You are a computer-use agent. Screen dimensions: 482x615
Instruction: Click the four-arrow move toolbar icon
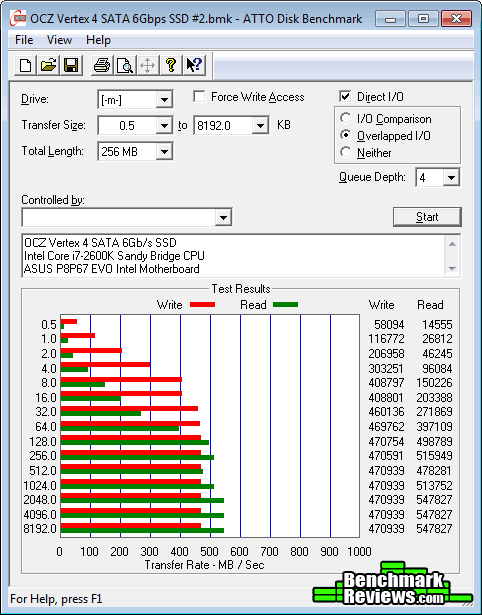[x=147, y=65]
